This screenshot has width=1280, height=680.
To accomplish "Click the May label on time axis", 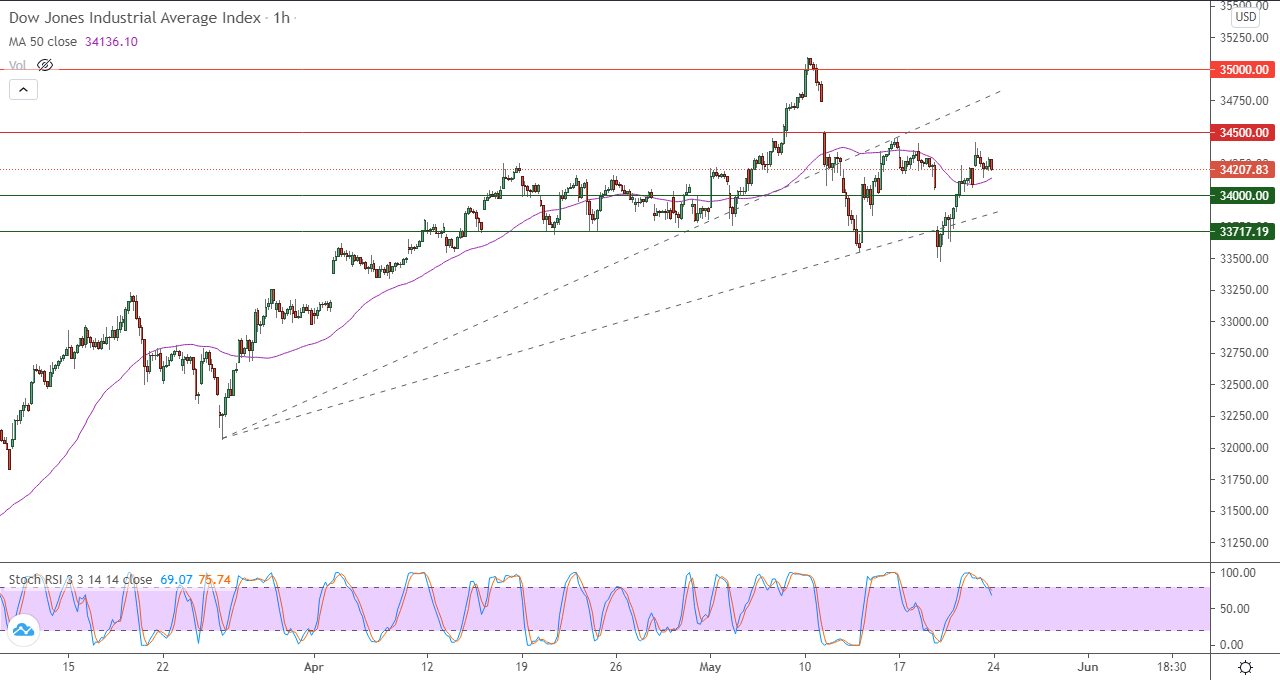I will click(x=711, y=666).
